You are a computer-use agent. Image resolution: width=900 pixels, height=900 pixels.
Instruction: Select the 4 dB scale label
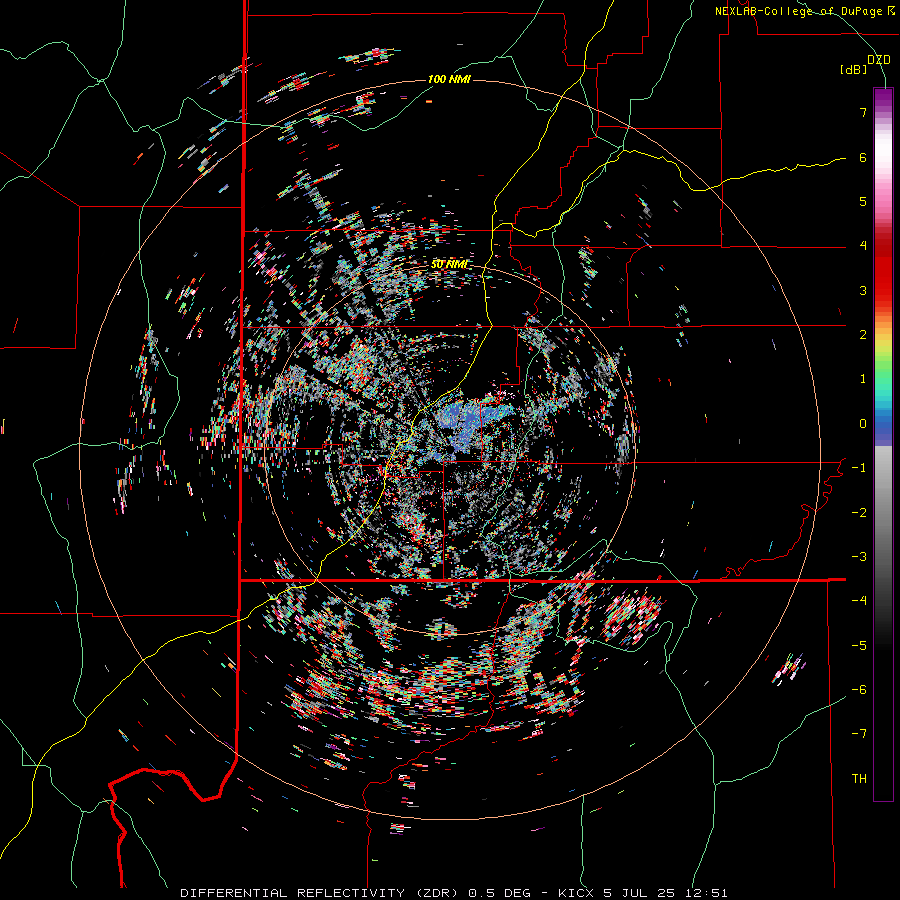click(863, 246)
